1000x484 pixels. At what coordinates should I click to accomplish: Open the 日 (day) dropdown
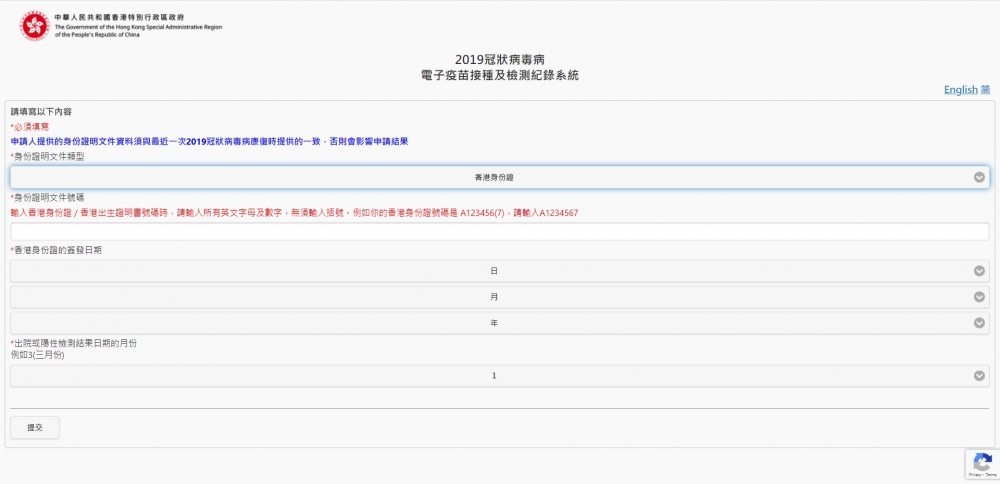[x=499, y=271]
